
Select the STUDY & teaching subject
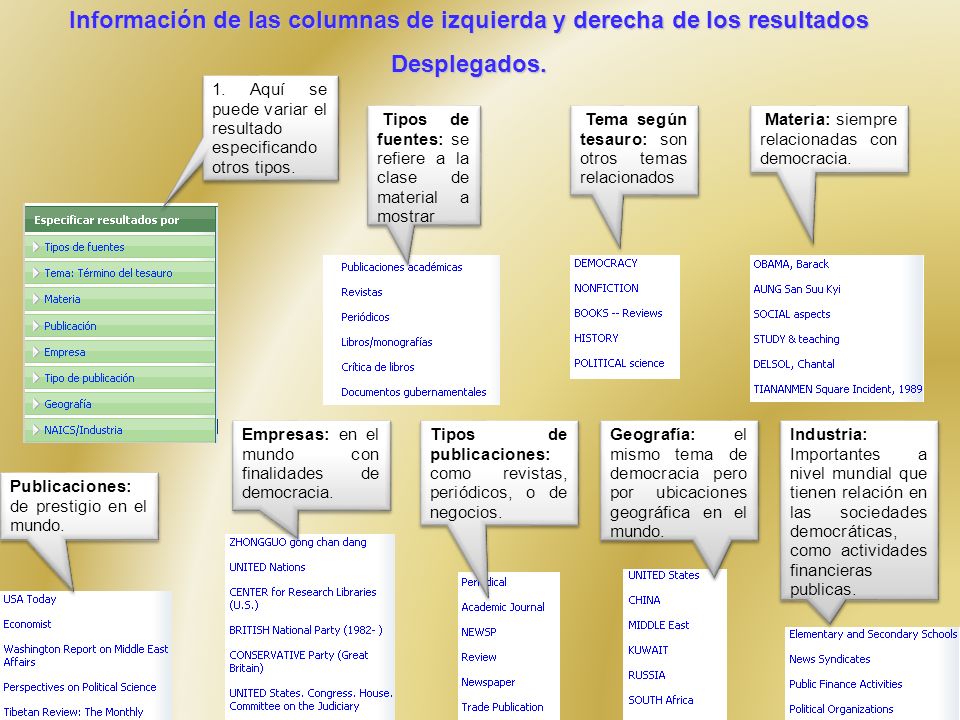796,339
